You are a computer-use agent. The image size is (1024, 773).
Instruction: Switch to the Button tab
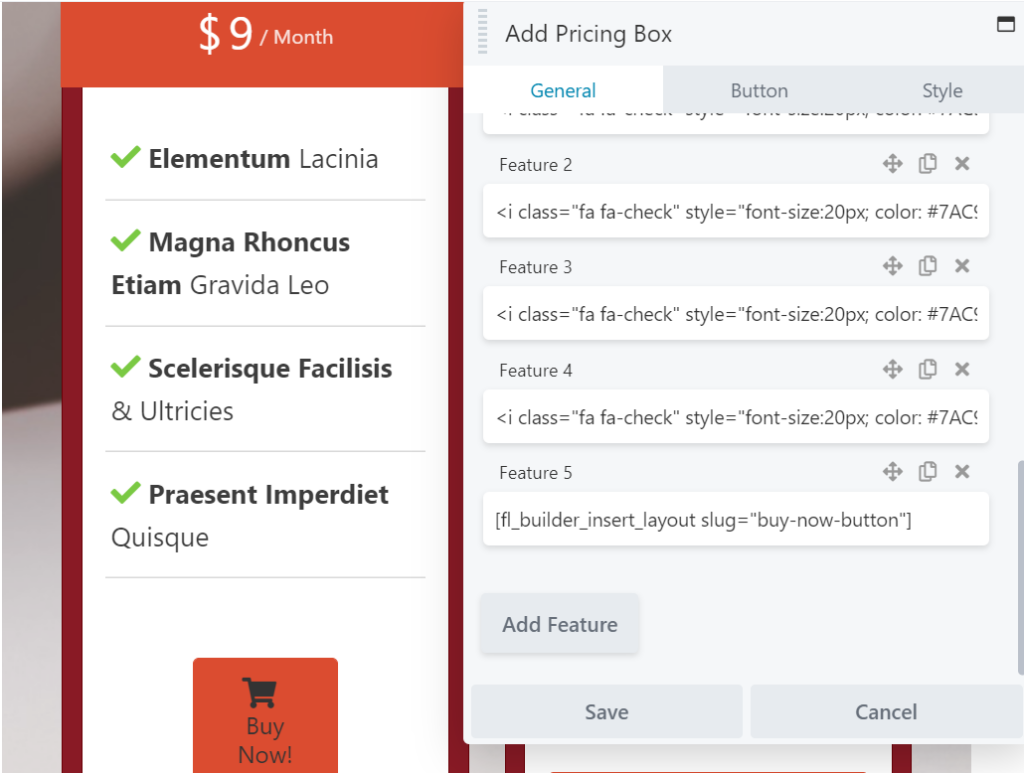tap(759, 90)
